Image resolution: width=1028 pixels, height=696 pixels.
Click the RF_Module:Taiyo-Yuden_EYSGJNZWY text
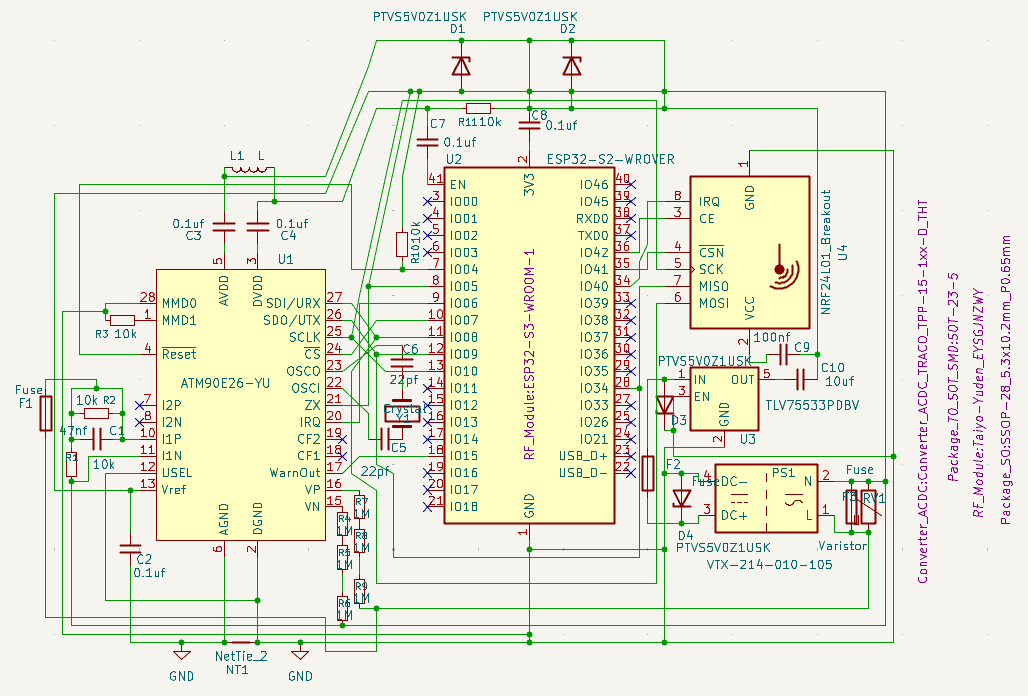(x=978, y=402)
